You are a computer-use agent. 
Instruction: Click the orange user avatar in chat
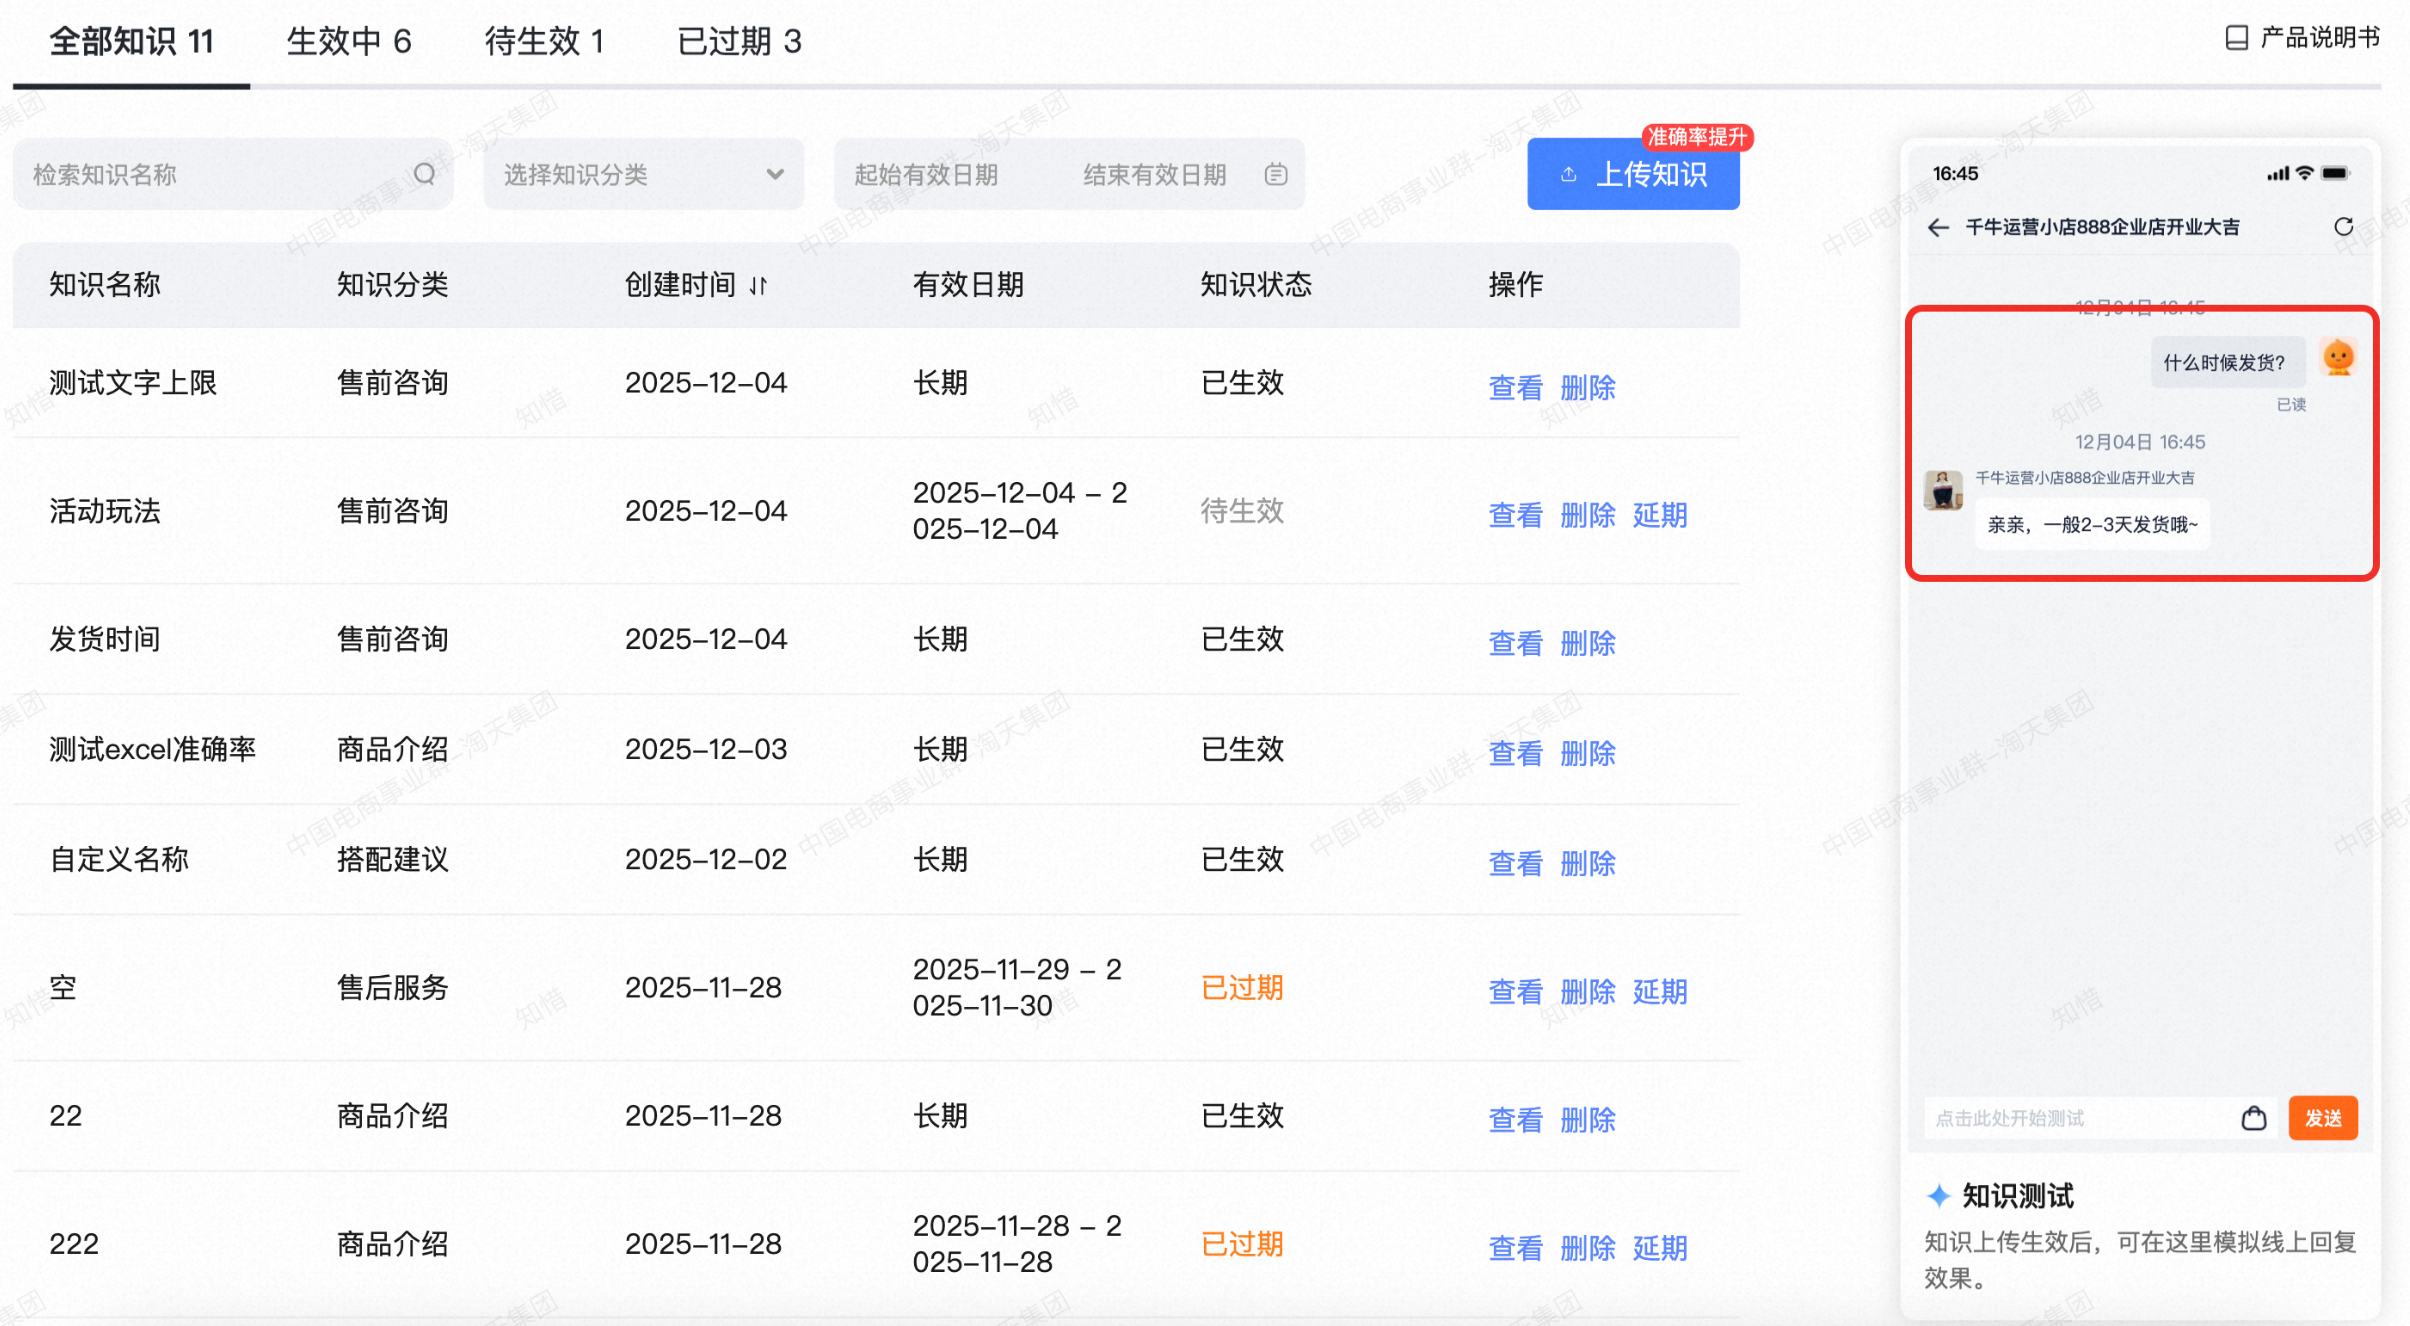click(x=2338, y=357)
